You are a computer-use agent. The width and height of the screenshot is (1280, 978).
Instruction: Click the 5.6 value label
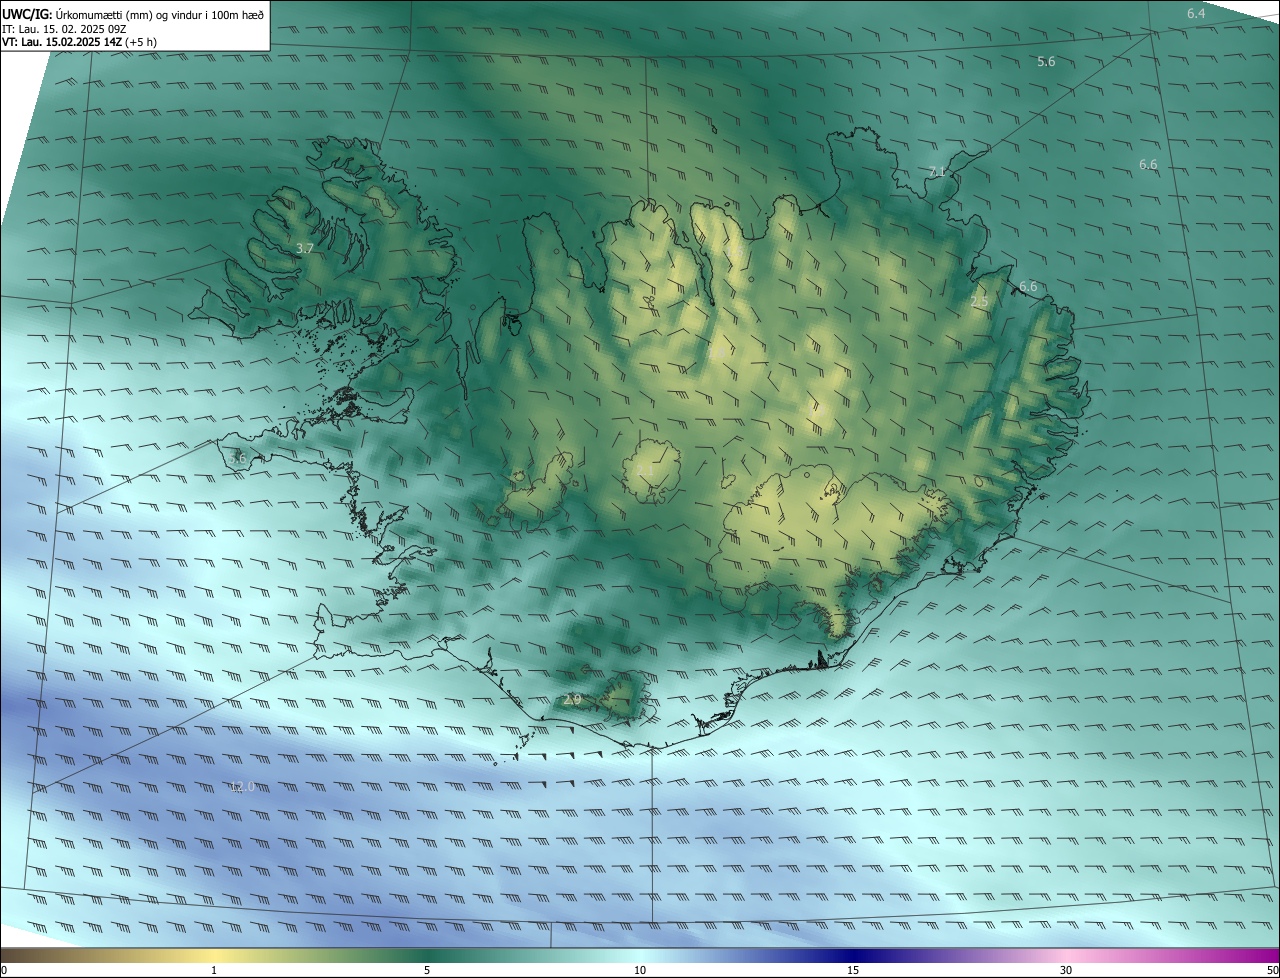pos(1046,61)
